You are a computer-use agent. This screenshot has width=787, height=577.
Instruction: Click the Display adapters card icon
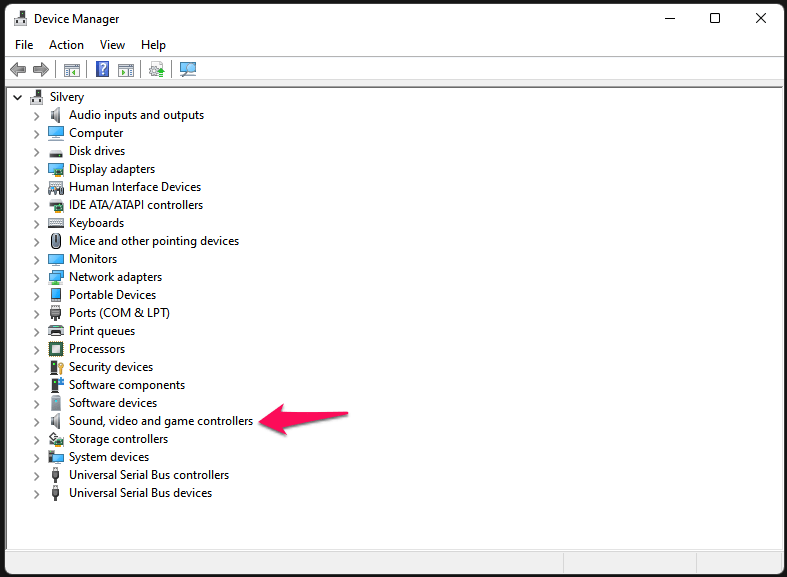(x=56, y=170)
